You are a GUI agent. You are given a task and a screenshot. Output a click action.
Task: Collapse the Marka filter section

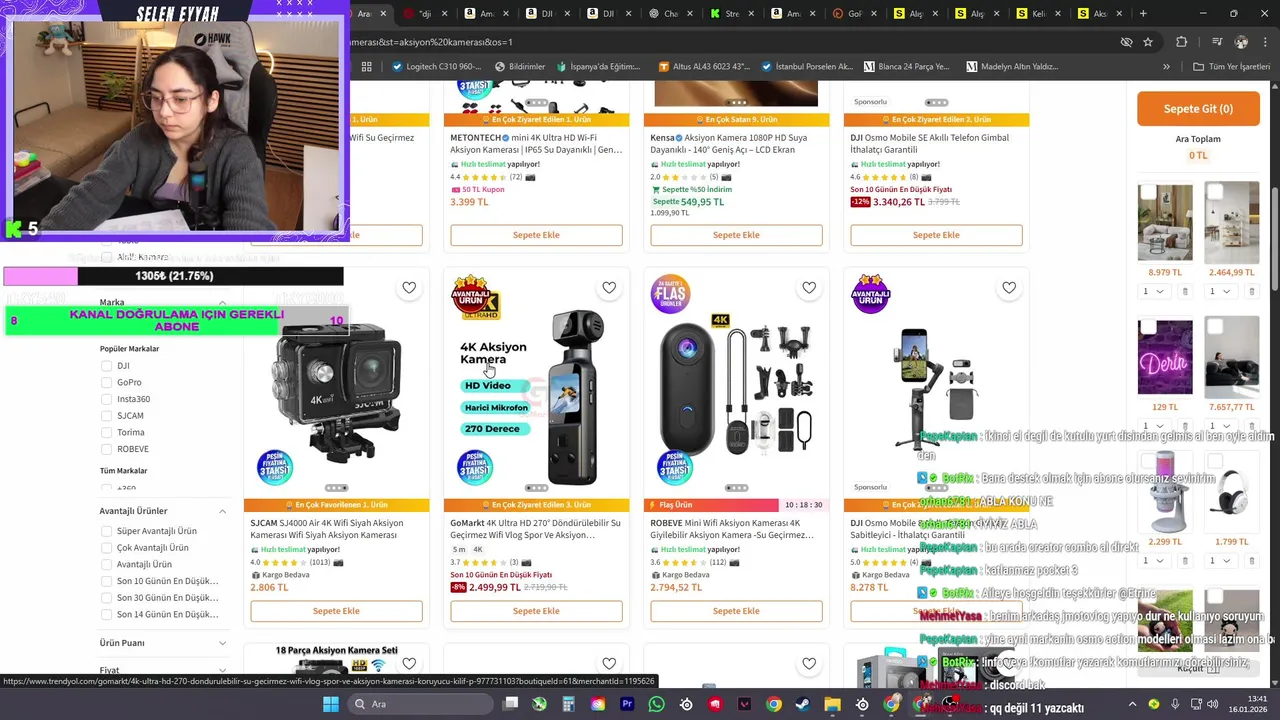(x=222, y=302)
